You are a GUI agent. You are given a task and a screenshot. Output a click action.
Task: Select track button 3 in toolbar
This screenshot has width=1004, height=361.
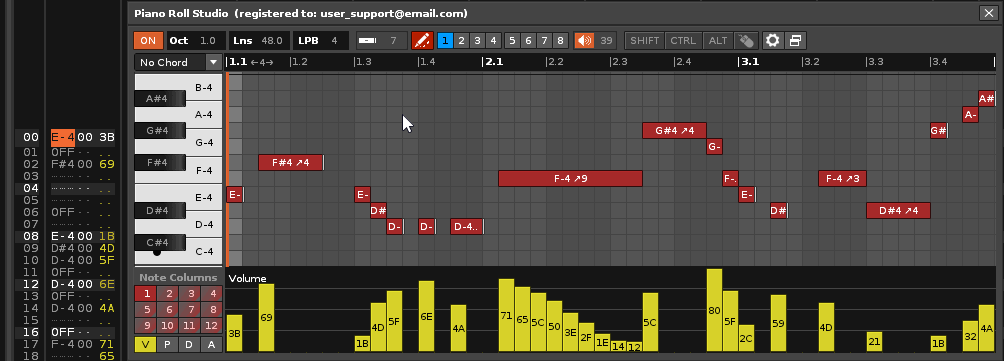pos(477,40)
